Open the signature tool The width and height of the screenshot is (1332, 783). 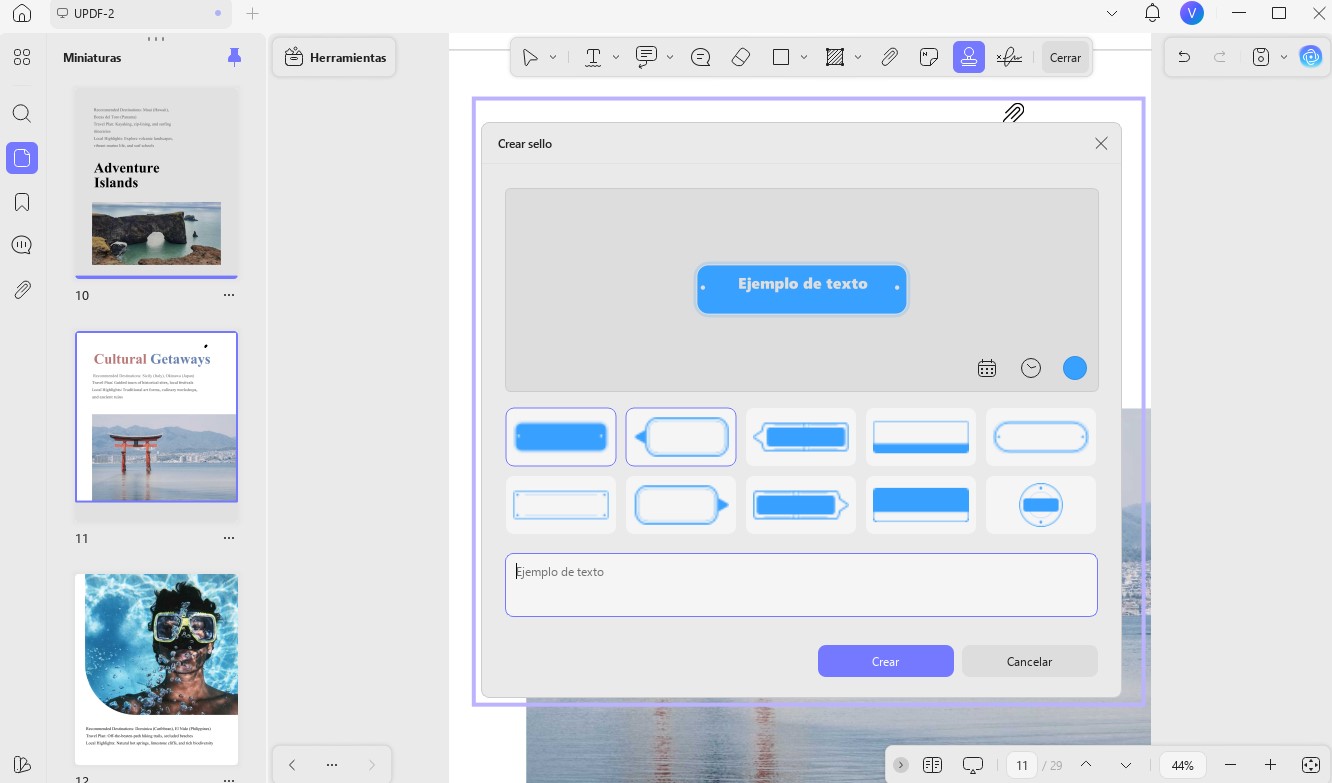[x=1009, y=57]
